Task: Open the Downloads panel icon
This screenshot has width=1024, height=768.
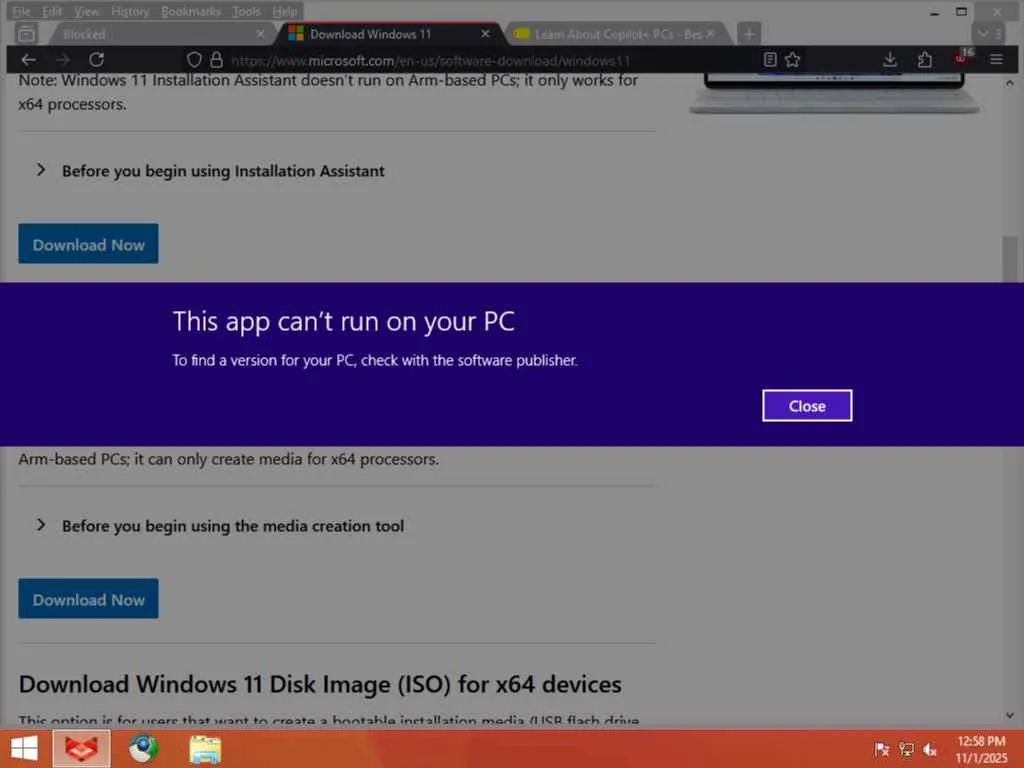Action: [889, 60]
